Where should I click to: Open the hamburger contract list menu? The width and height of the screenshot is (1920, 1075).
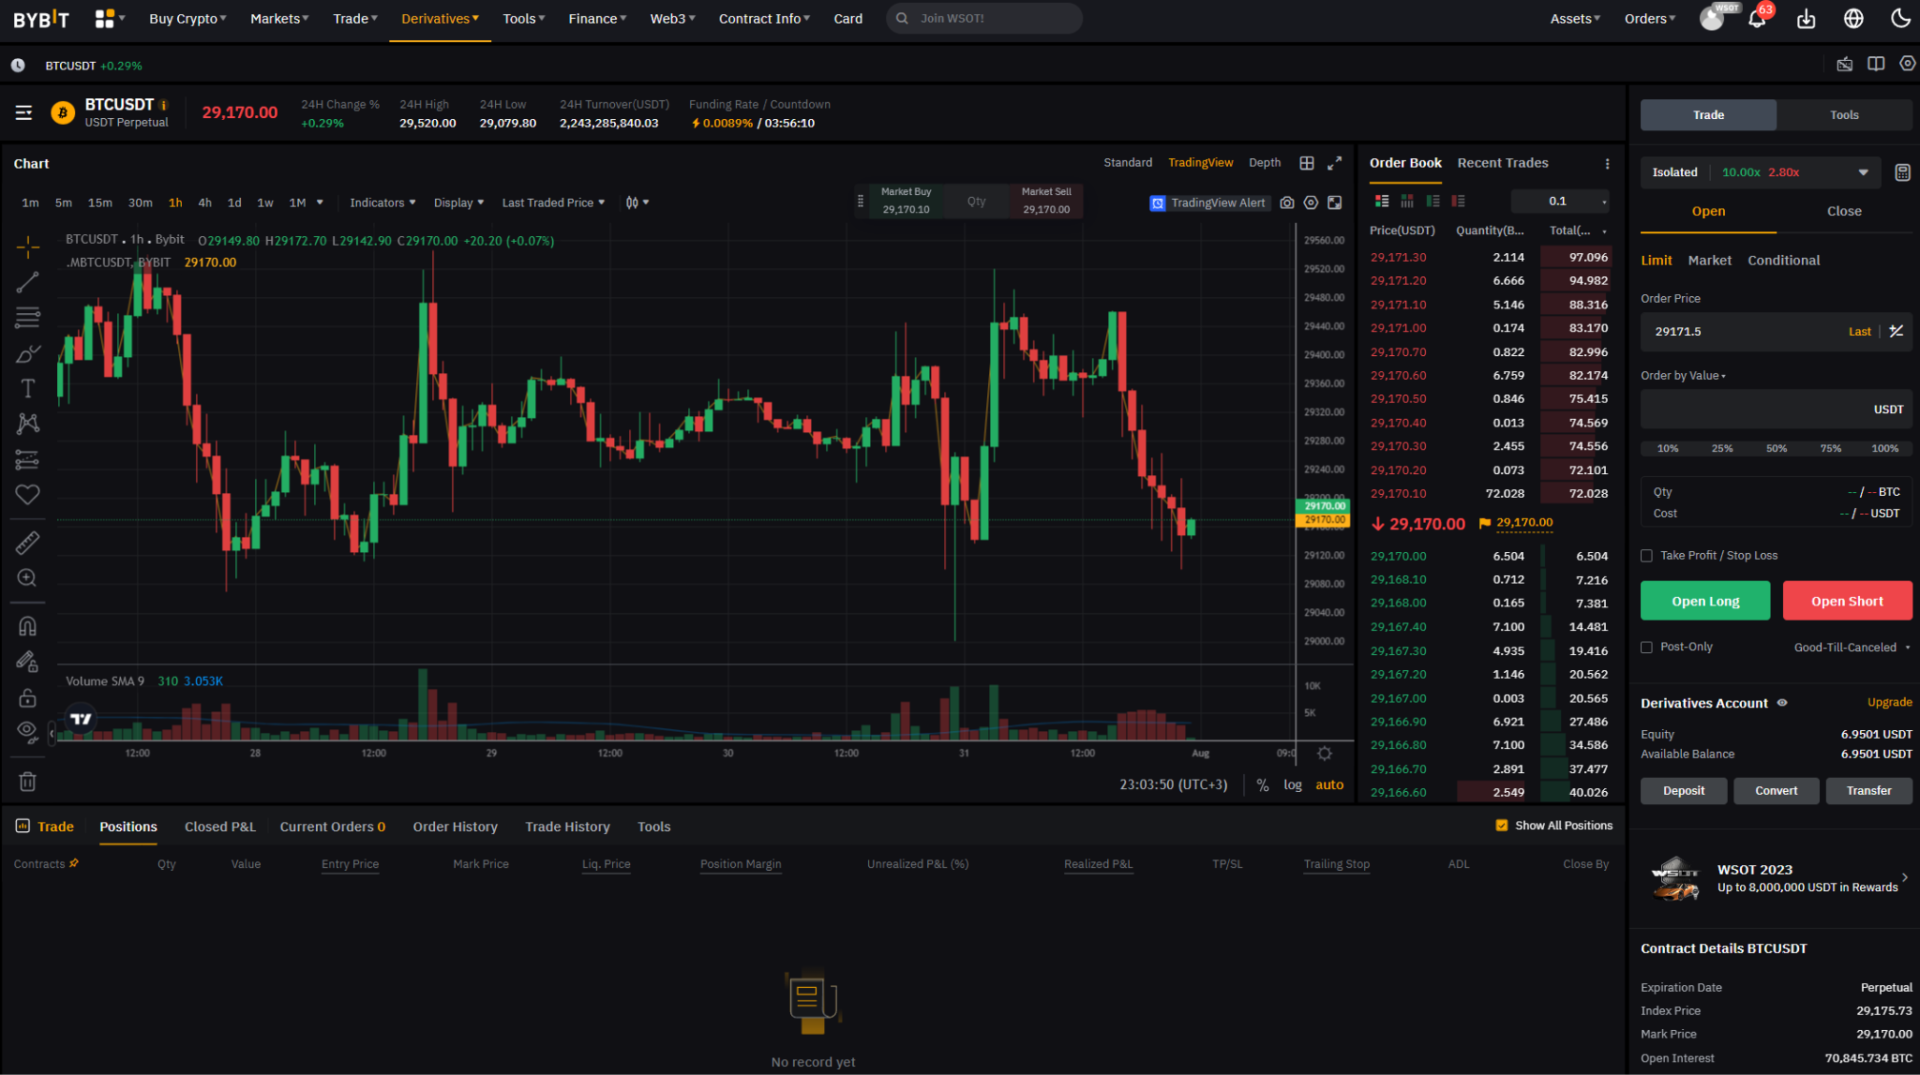24,113
